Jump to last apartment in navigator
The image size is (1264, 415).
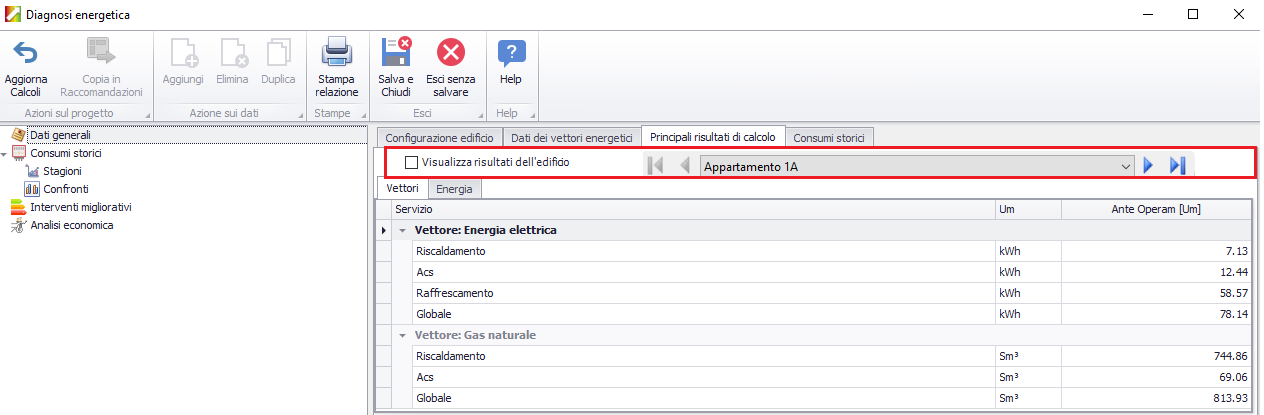pyautogui.click(x=1177, y=166)
